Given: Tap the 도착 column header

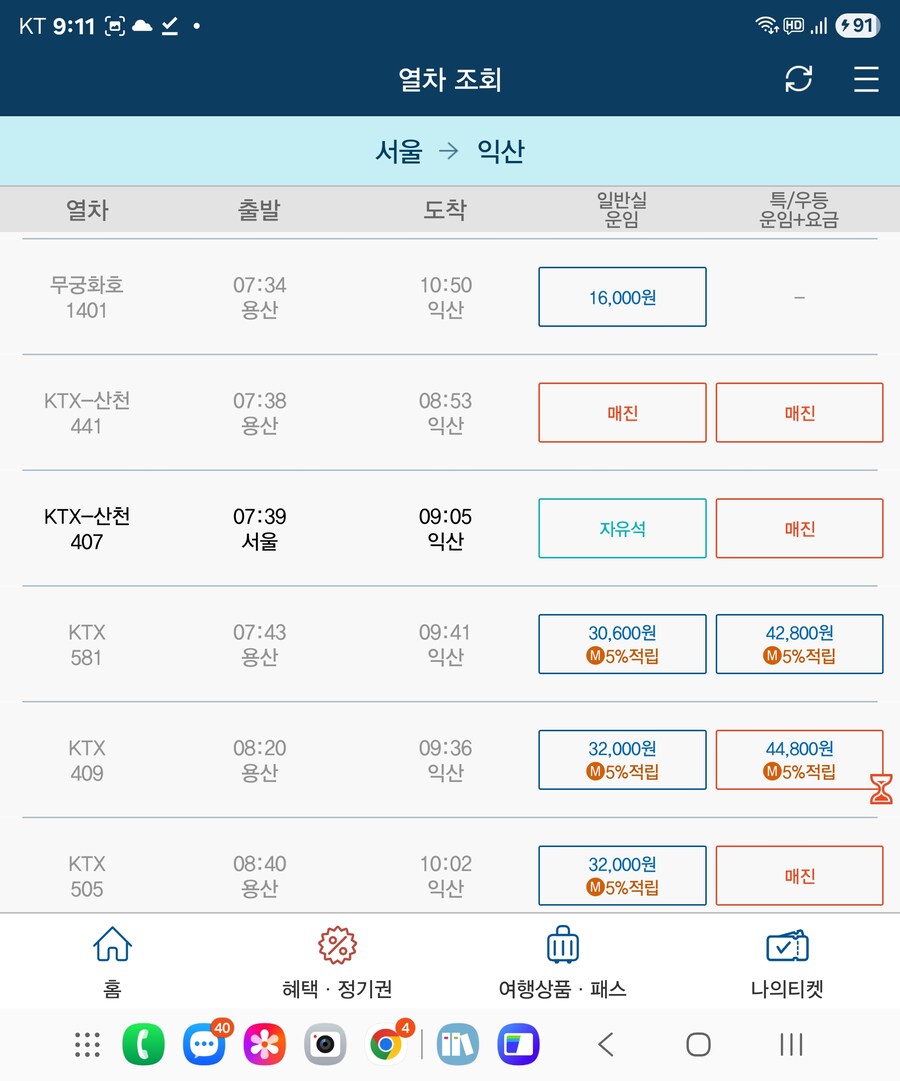Looking at the screenshot, I should click(445, 210).
